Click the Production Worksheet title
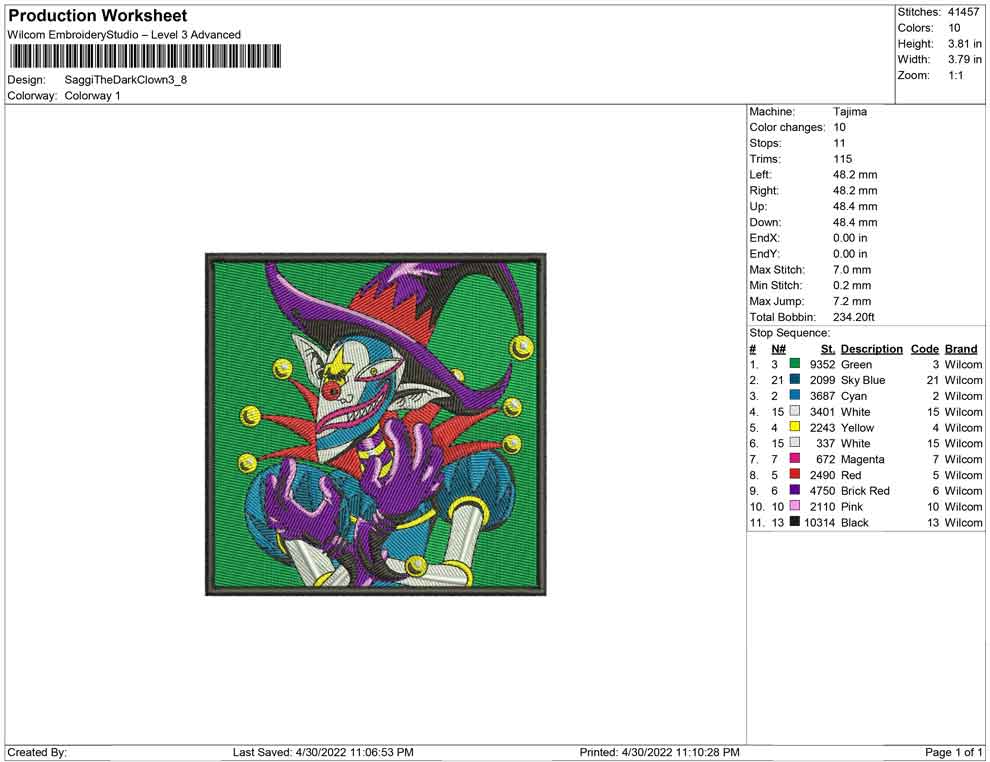990x762 pixels. (97, 16)
